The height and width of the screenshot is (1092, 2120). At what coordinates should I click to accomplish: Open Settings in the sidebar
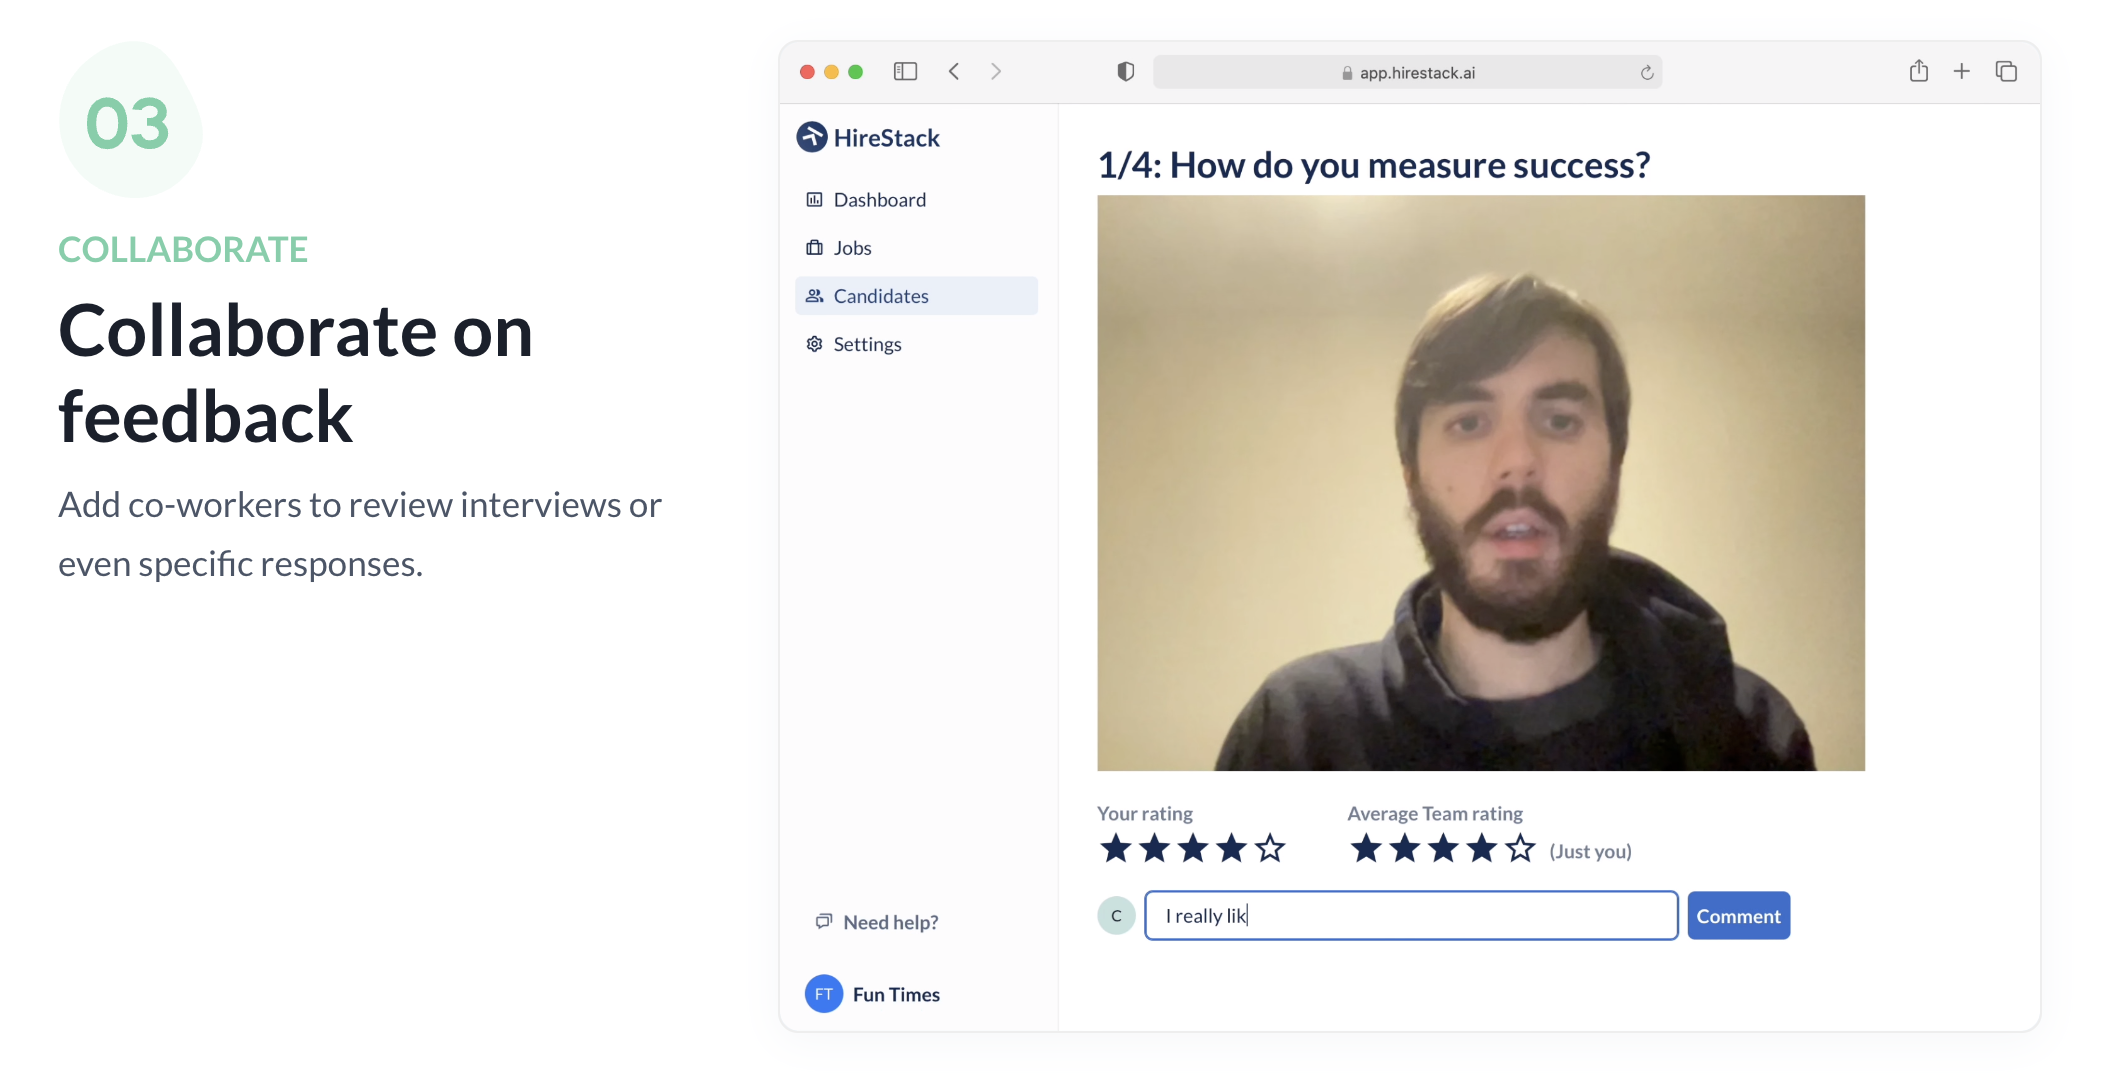(867, 344)
